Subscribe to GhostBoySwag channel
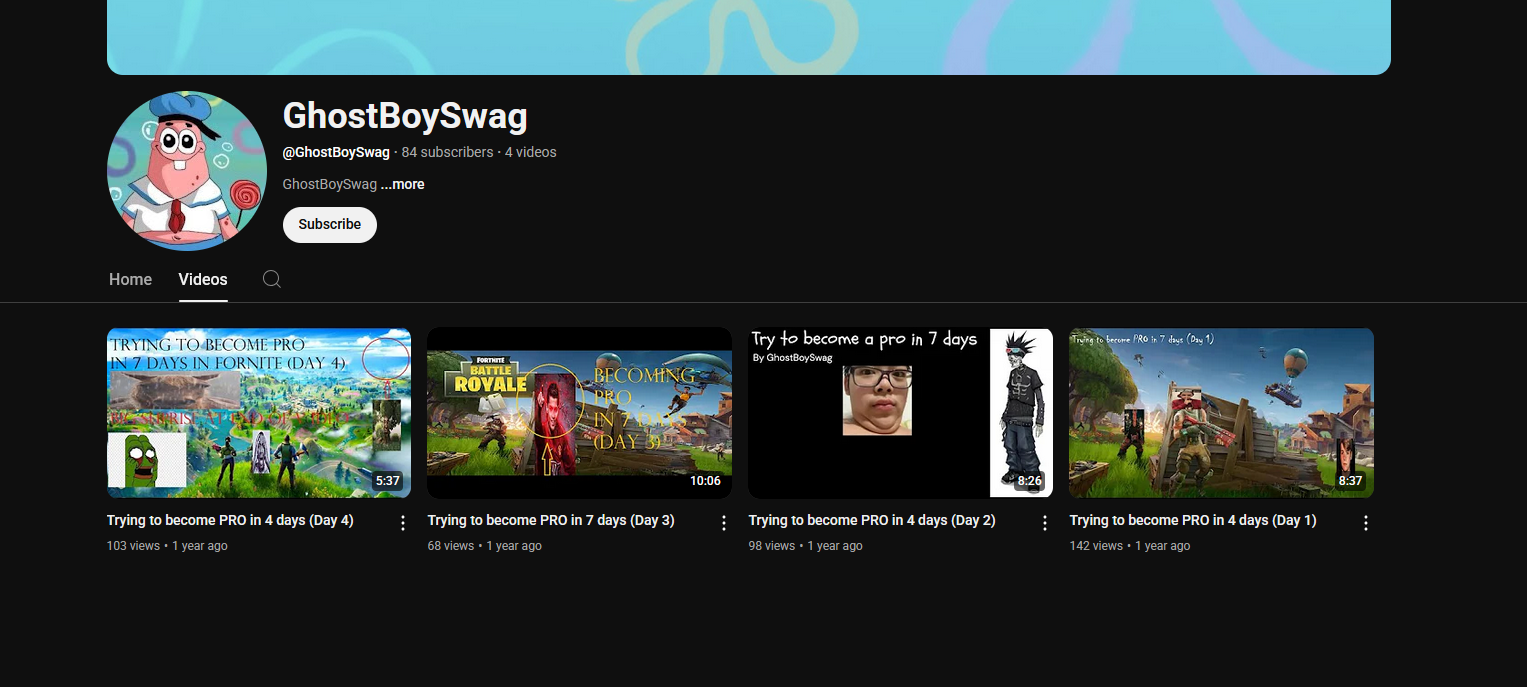 pos(330,225)
